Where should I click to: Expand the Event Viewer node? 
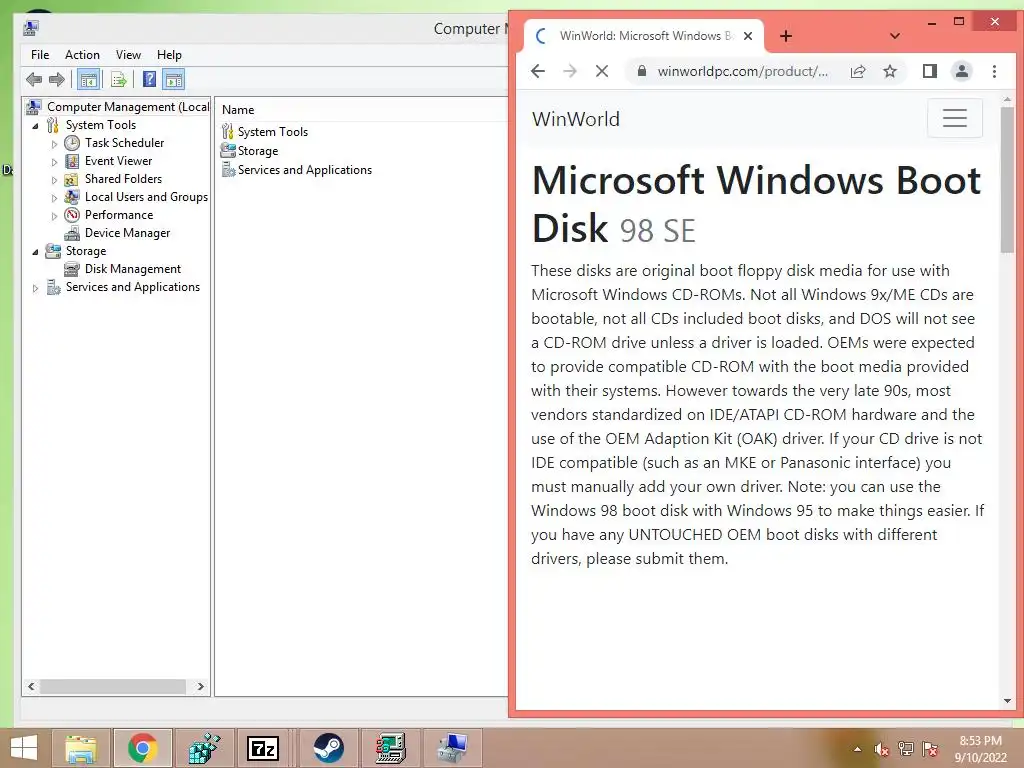coord(54,161)
